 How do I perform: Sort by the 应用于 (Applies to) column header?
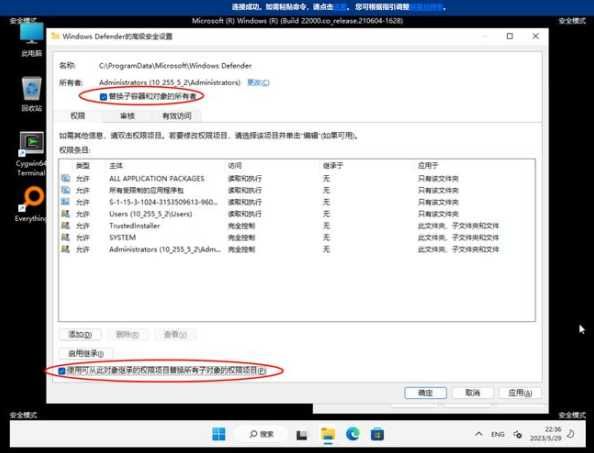pos(428,166)
